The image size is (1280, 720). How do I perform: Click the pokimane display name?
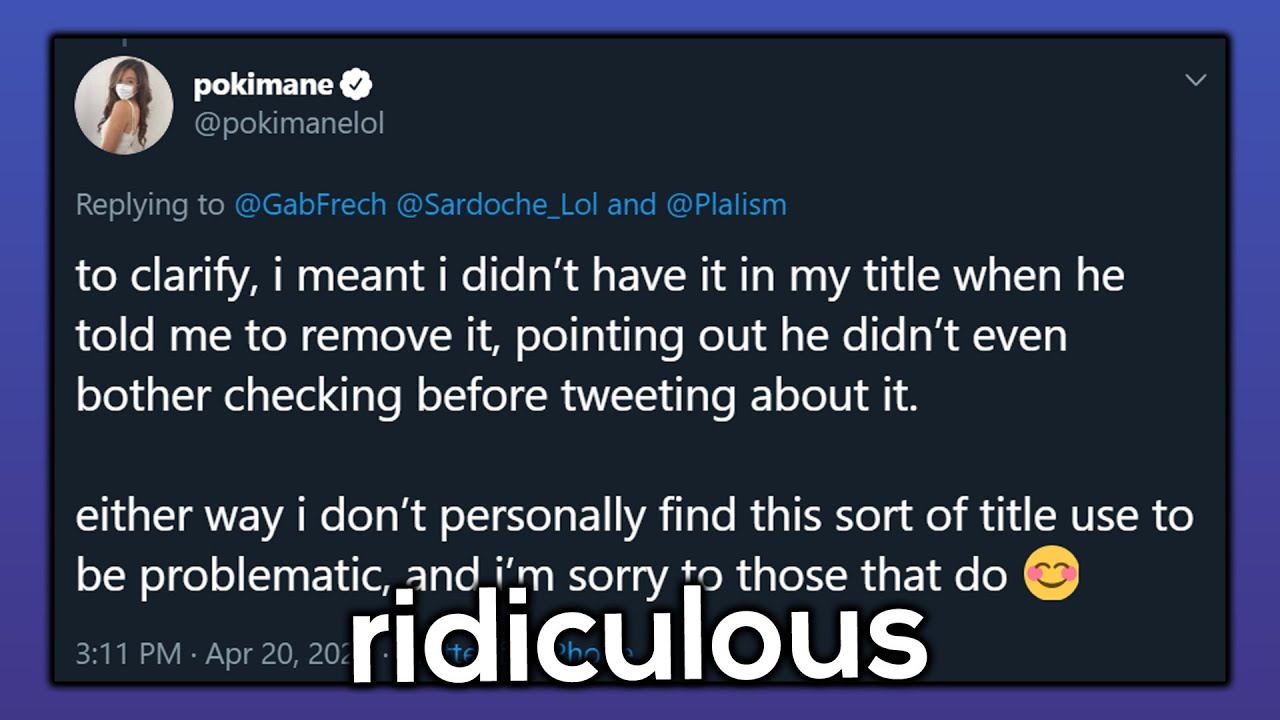tap(263, 86)
